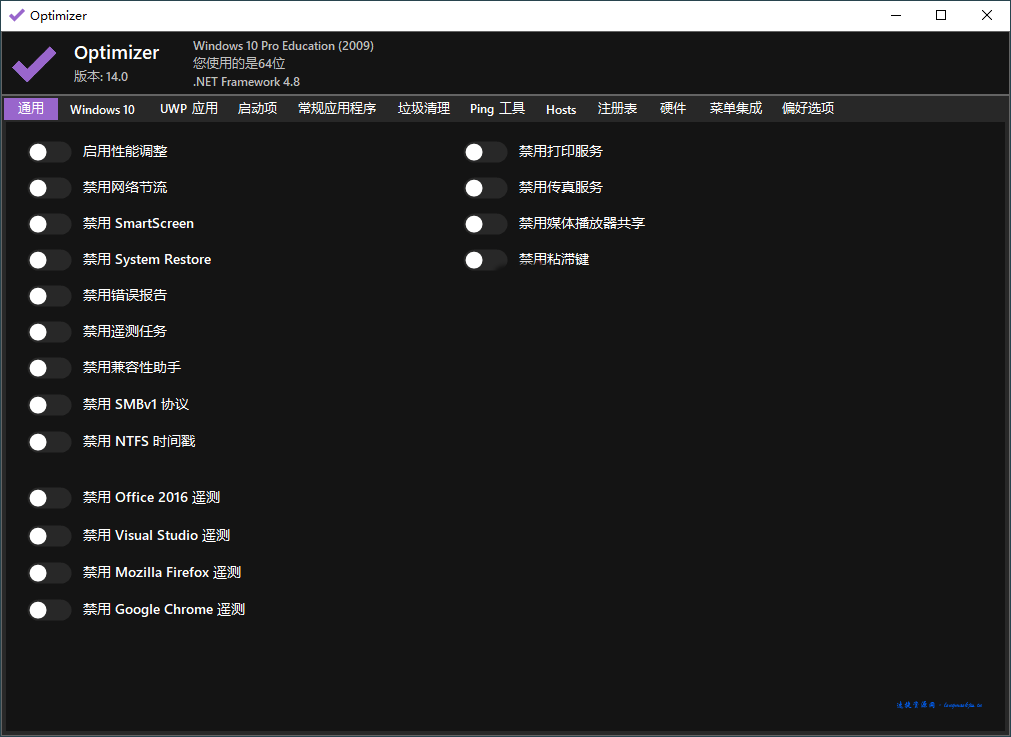
Task: Toggle 禁用打印服务 switch
Action: click(x=486, y=152)
